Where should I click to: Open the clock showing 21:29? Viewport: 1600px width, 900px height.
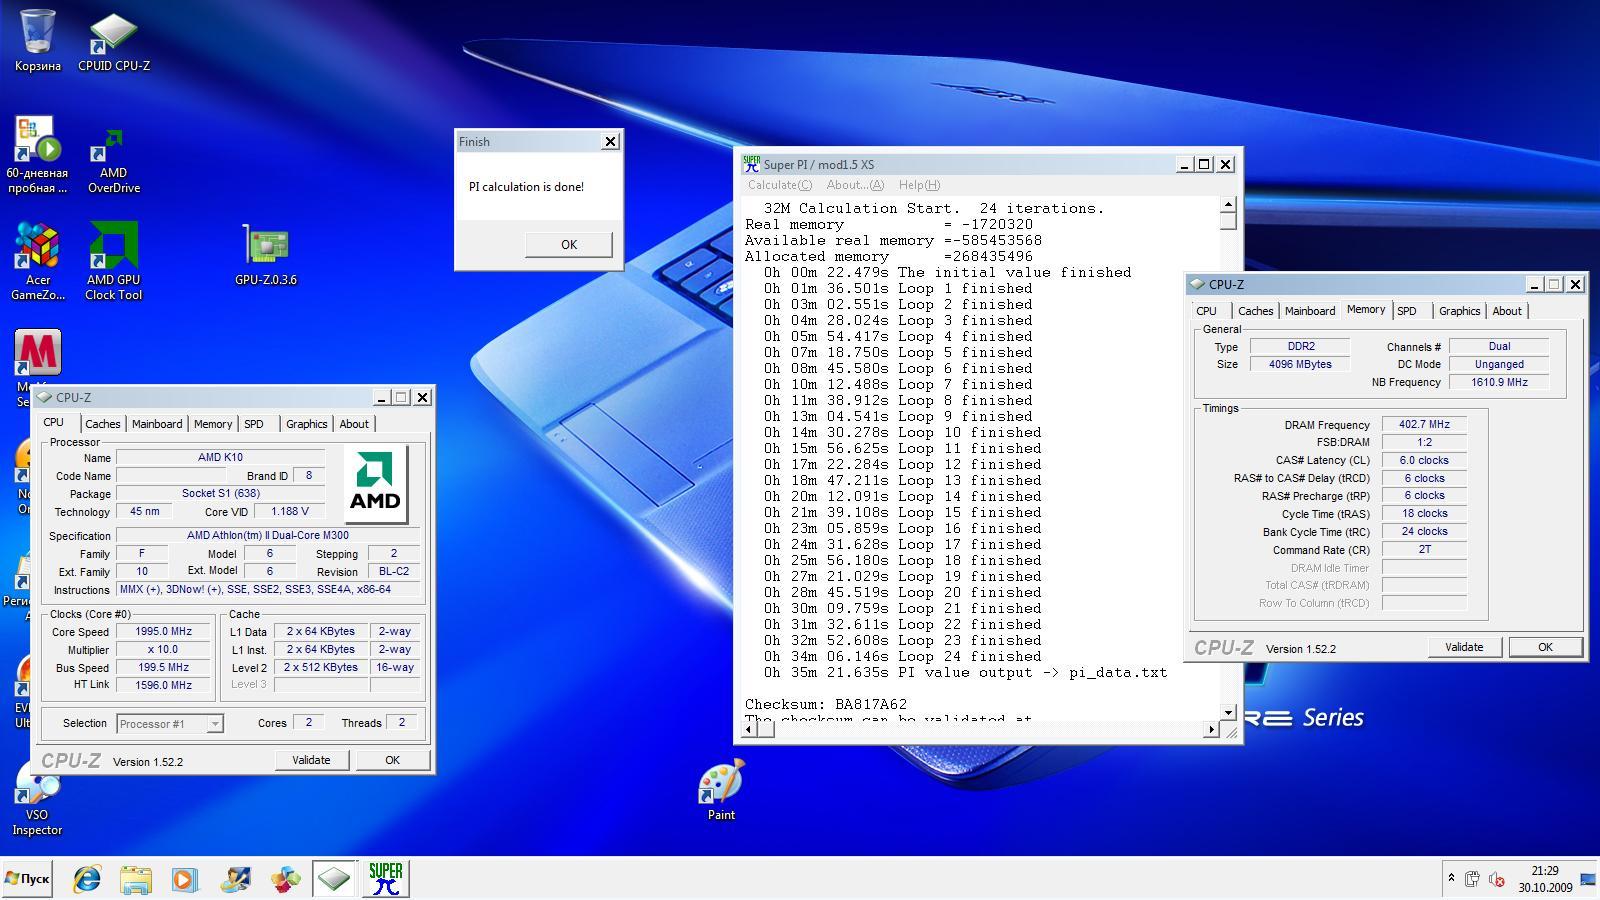[x=1545, y=879]
